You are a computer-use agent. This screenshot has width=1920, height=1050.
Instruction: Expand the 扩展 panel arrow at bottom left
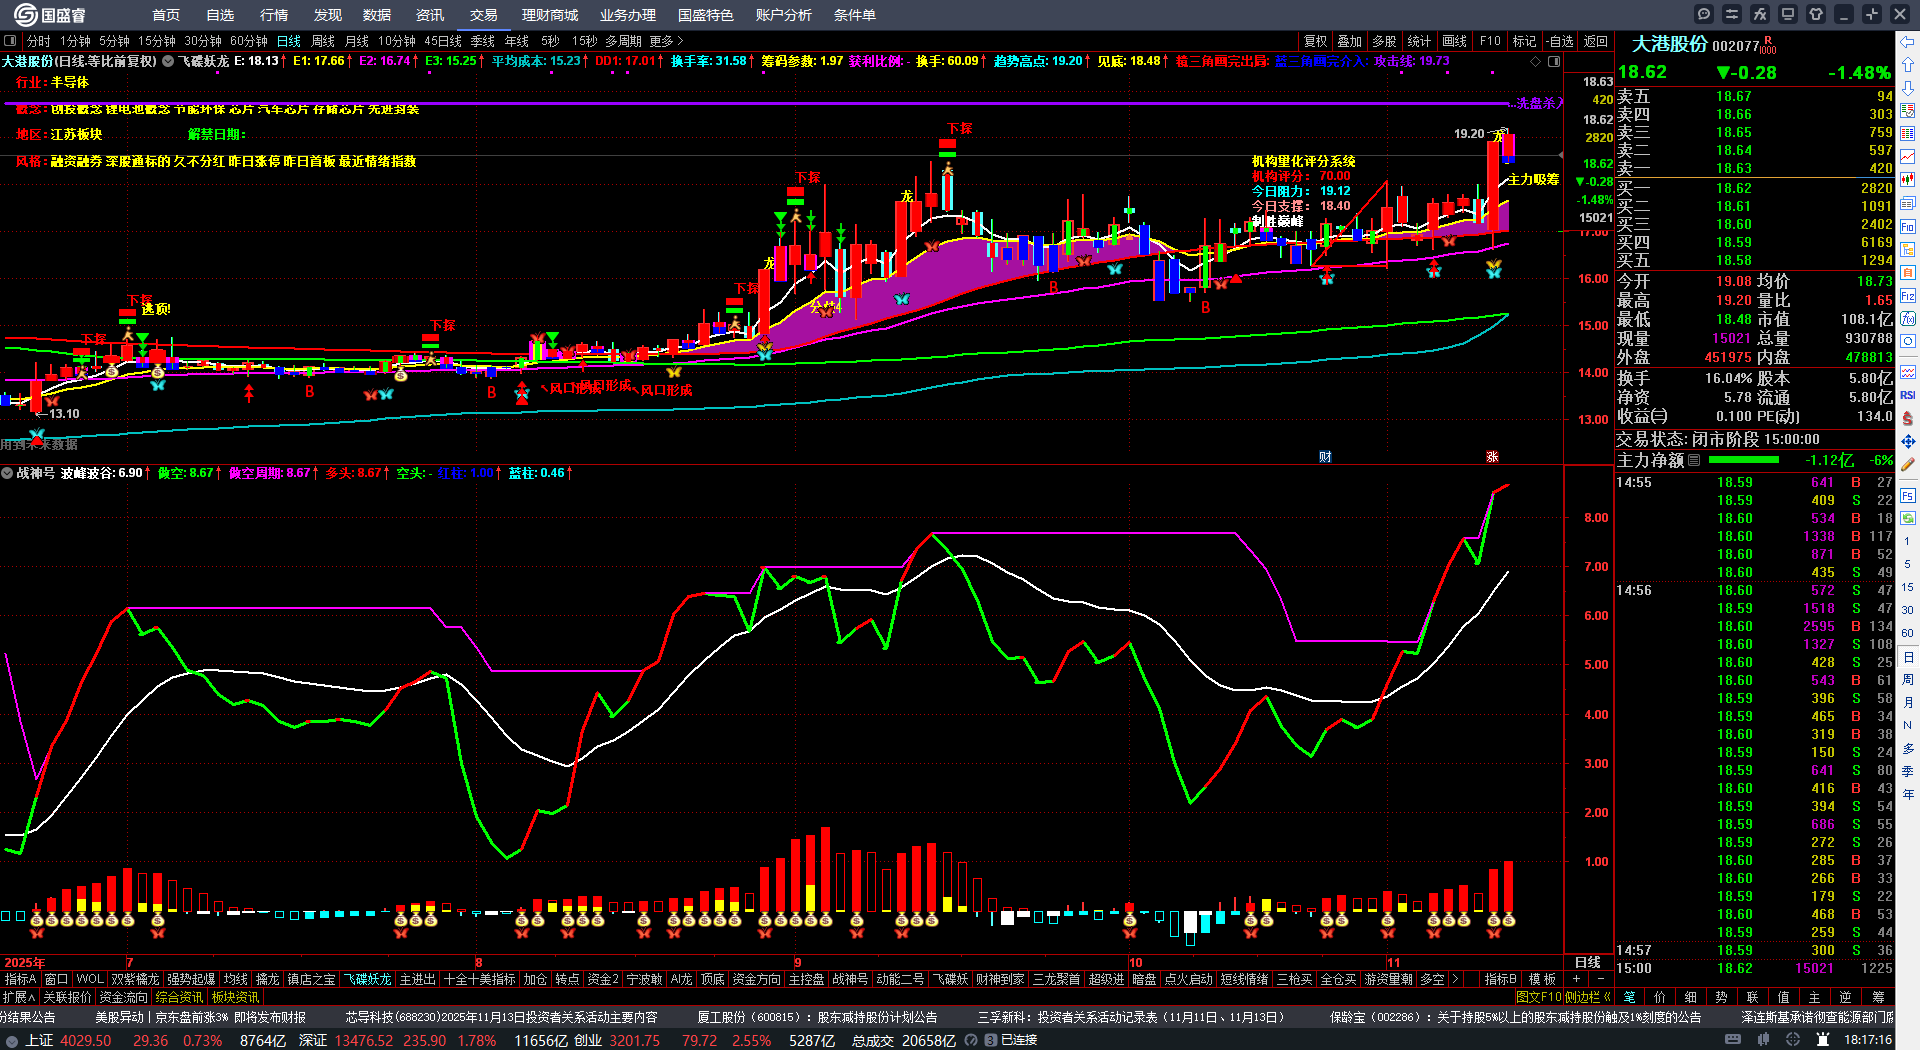pyautogui.click(x=19, y=997)
